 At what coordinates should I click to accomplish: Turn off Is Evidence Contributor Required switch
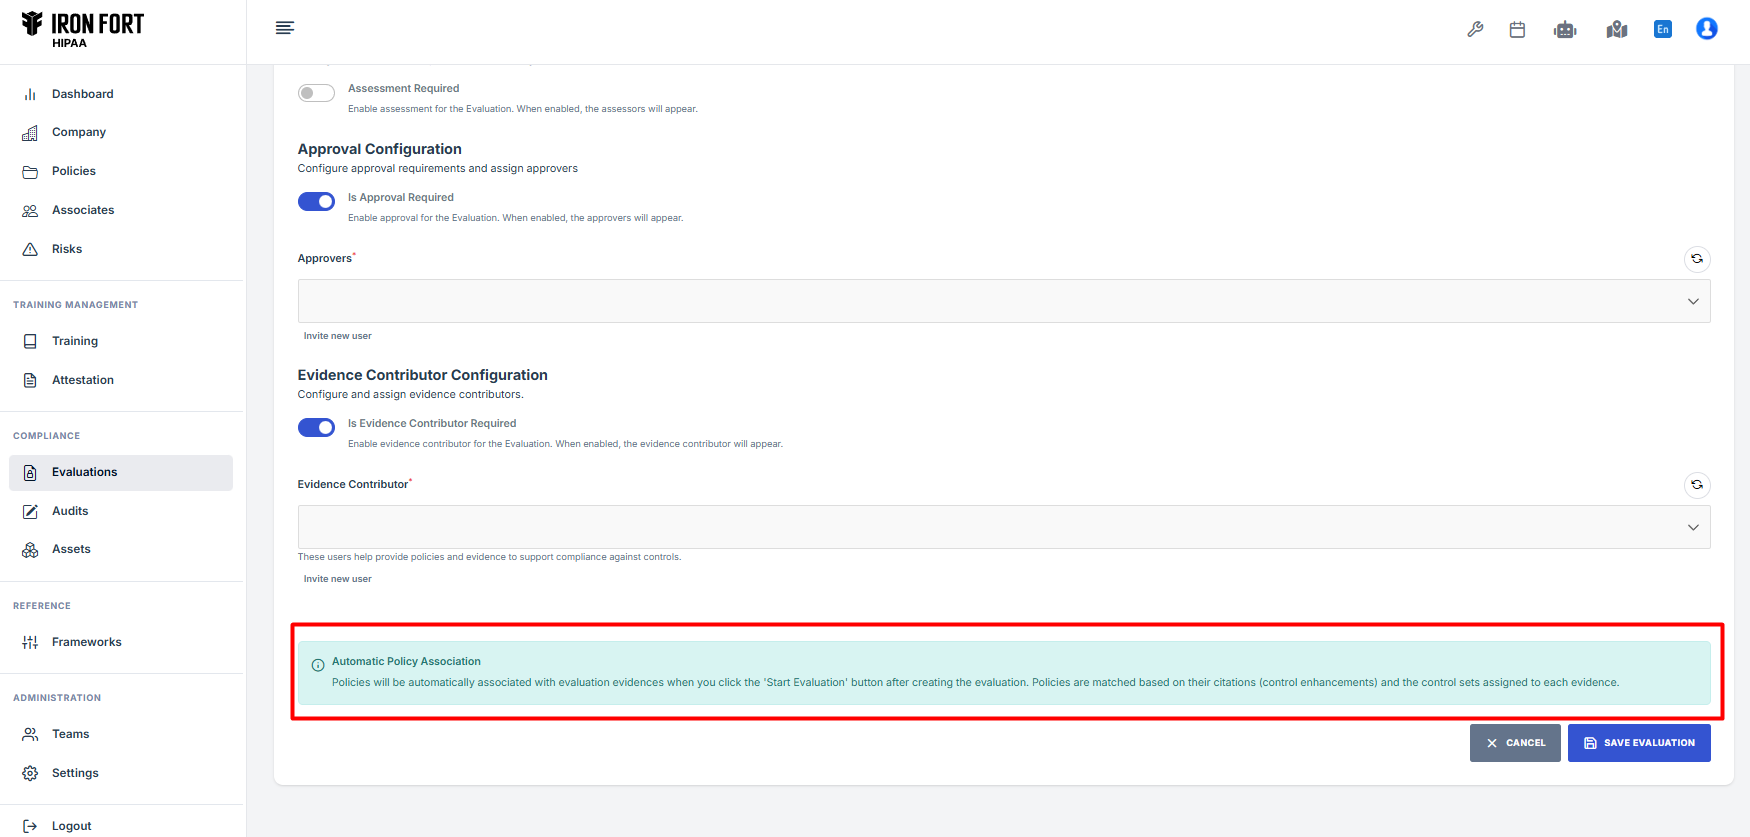[316, 428]
